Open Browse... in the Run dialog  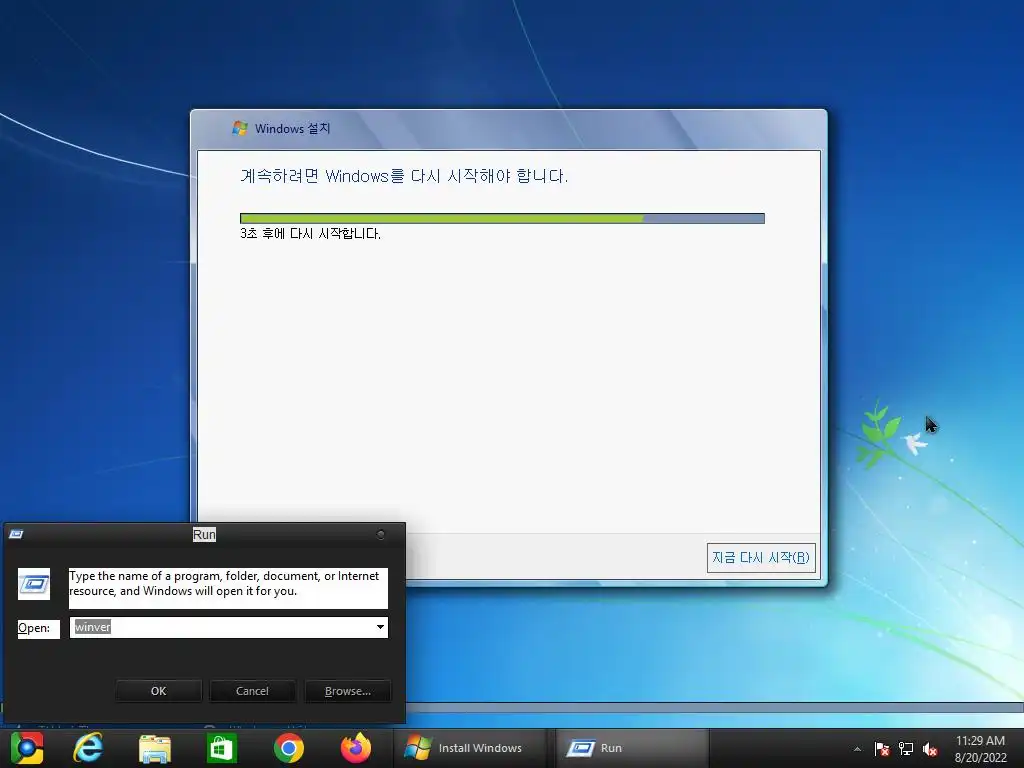tap(347, 691)
